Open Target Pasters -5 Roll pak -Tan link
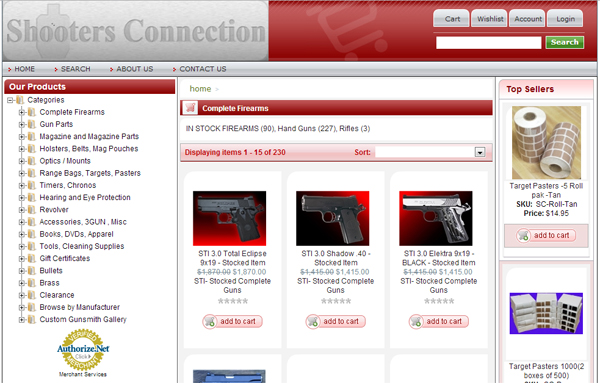Viewport: 600px width, 383px height. 546,191
